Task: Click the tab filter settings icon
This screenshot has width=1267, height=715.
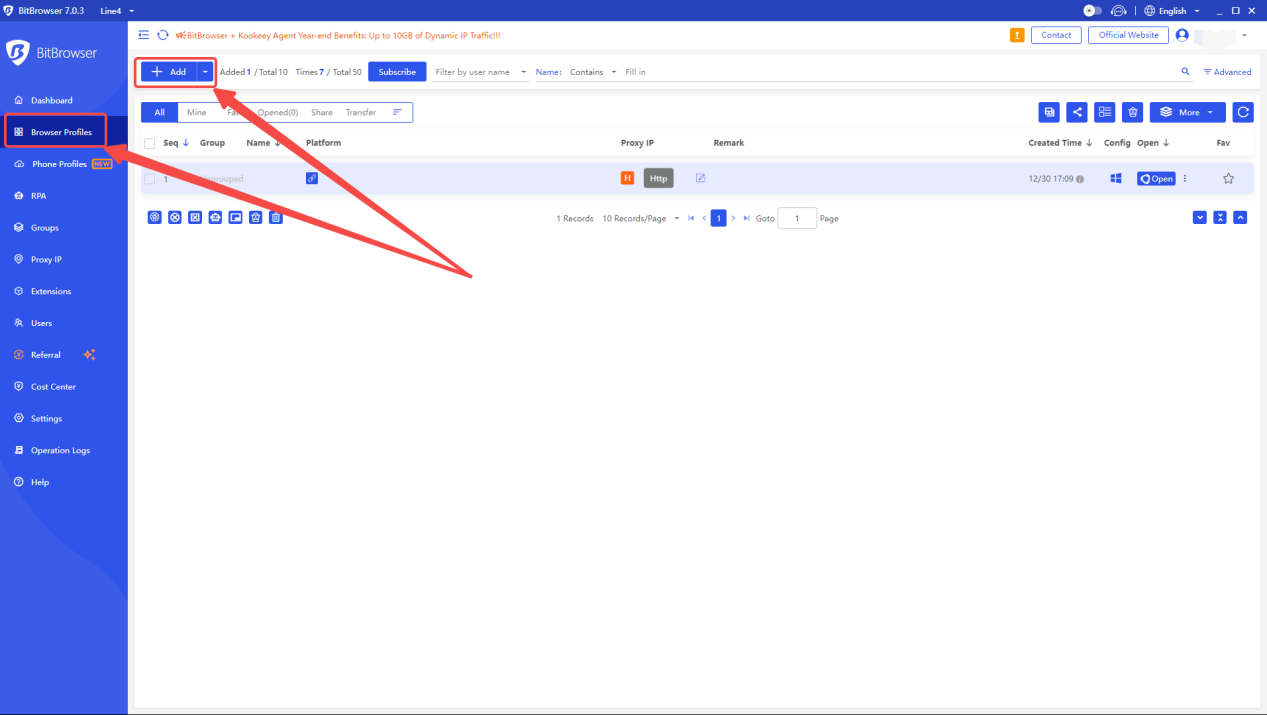Action: pyautogui.click(x=397, y=112)
